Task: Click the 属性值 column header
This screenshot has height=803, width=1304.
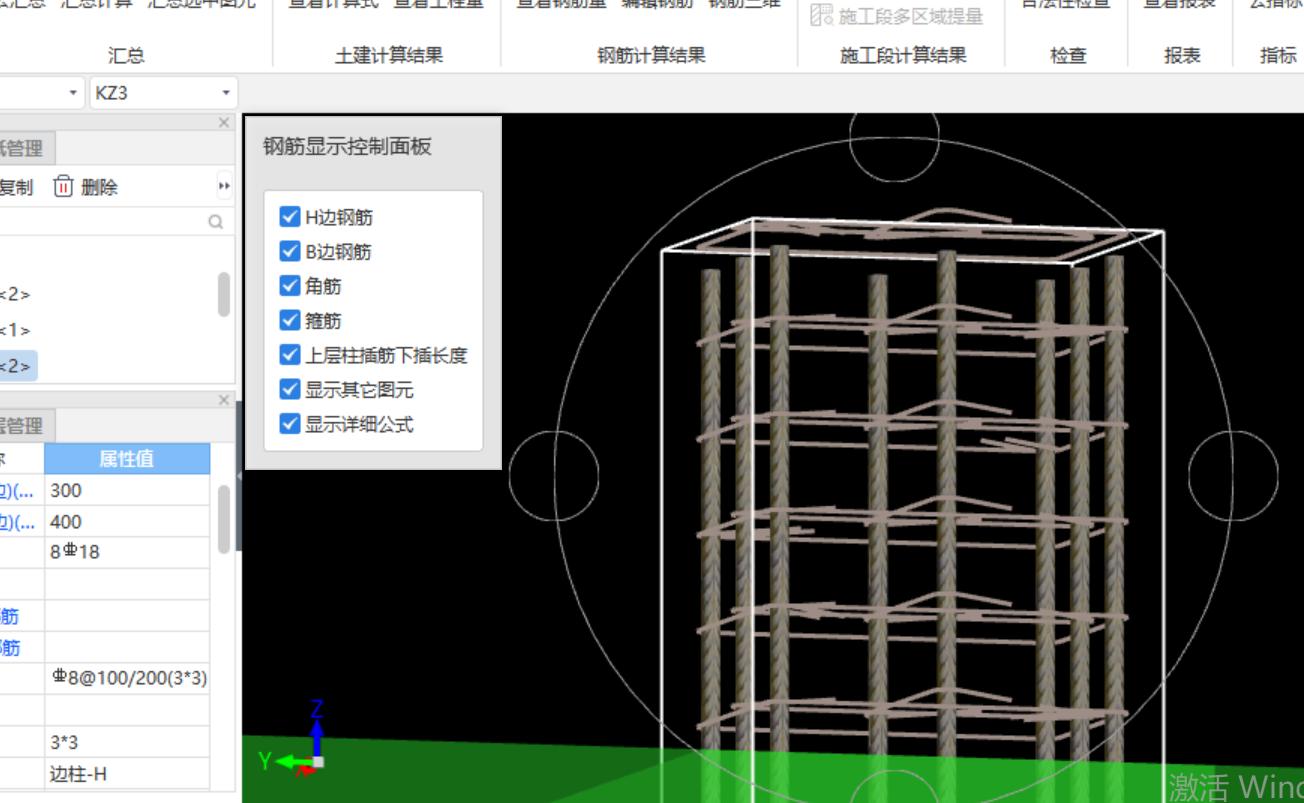Action: (127, 459)
